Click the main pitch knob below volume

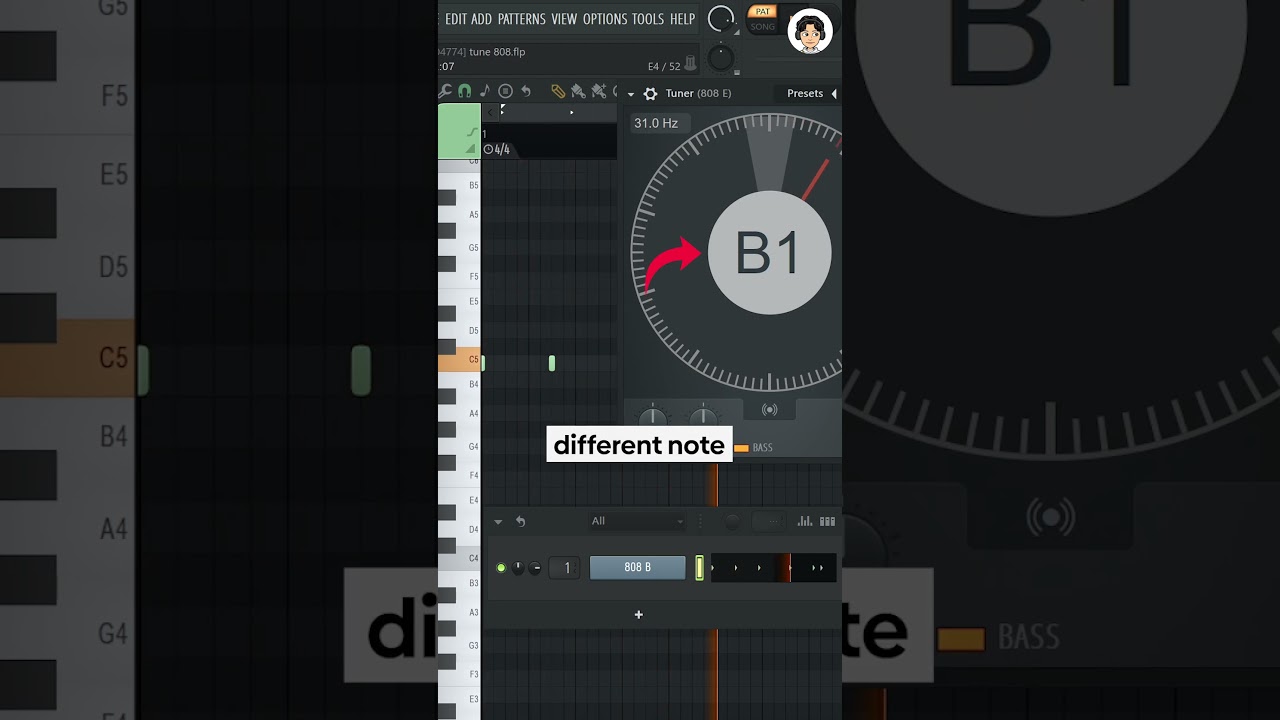click(720, 59)
